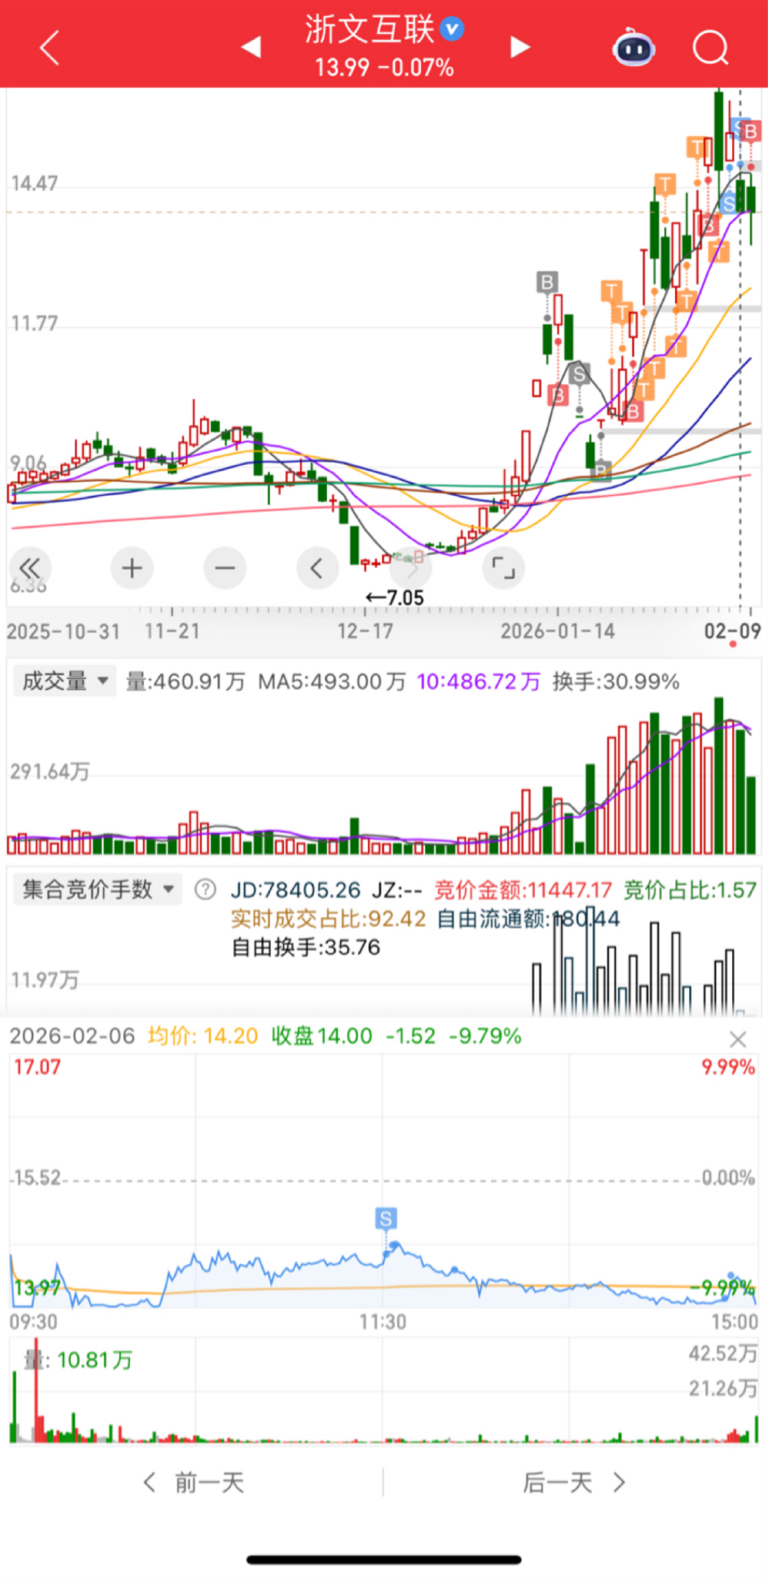Screen dimensions: 768x1580
Task: Tap the 量:460.91万 volume label
Action: tap(185, 682)
